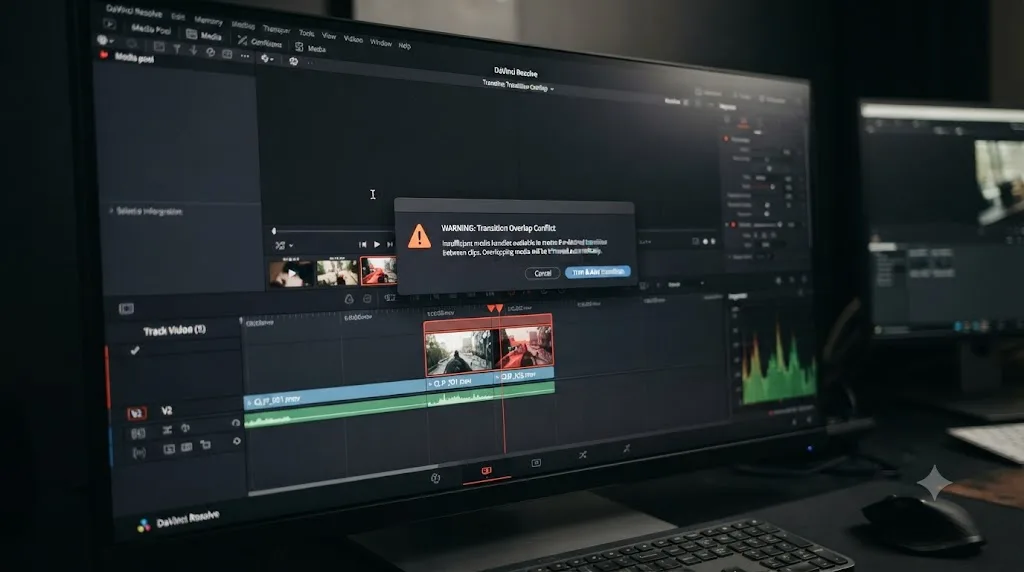The width and height of the screenshot is (1024, 572).
Task: Click the down-arrow import icon in media pool toolbar
Action: 193,50
